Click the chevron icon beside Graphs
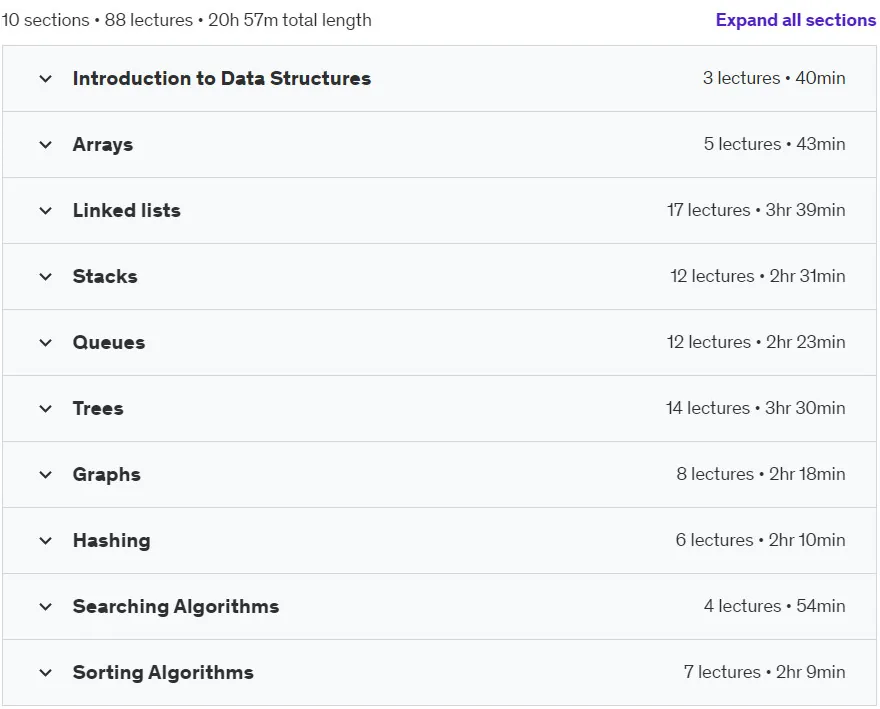The width and height of the screenshot is (880, 709). (x=45, y=475)
